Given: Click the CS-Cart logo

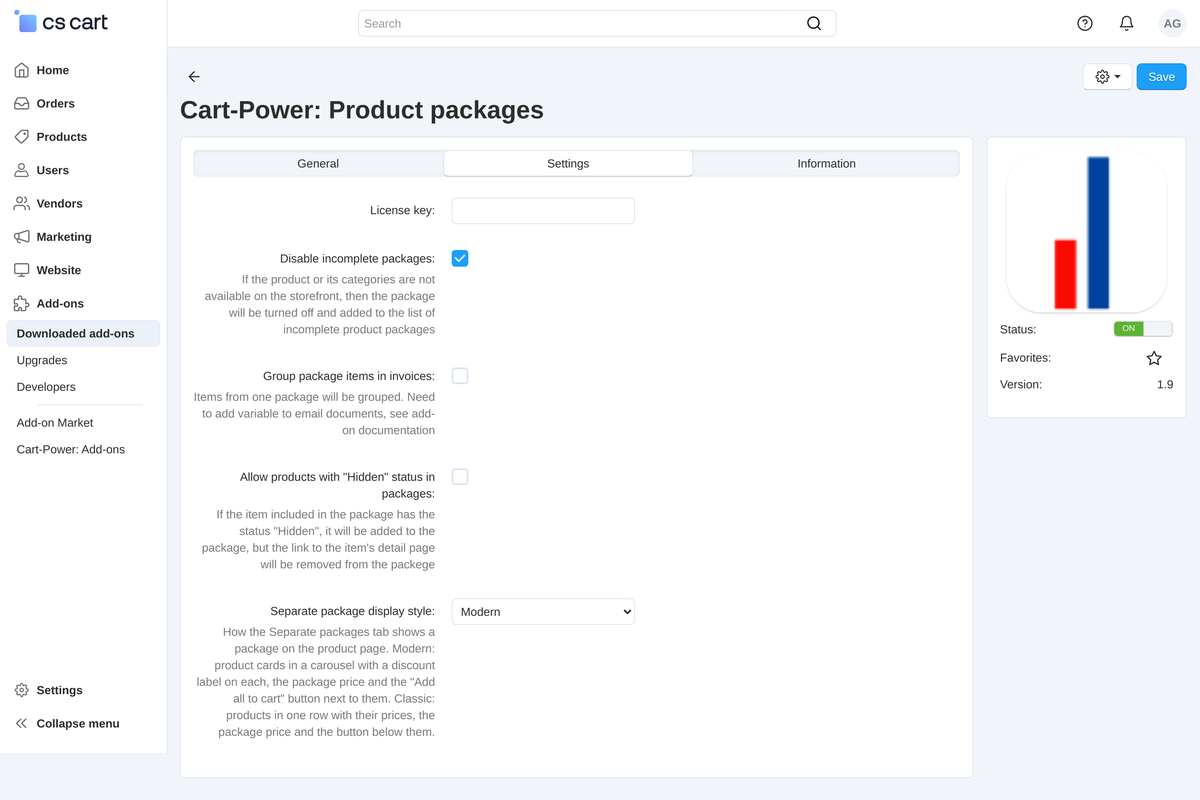Looking at the screenshot, I should 61,22.
